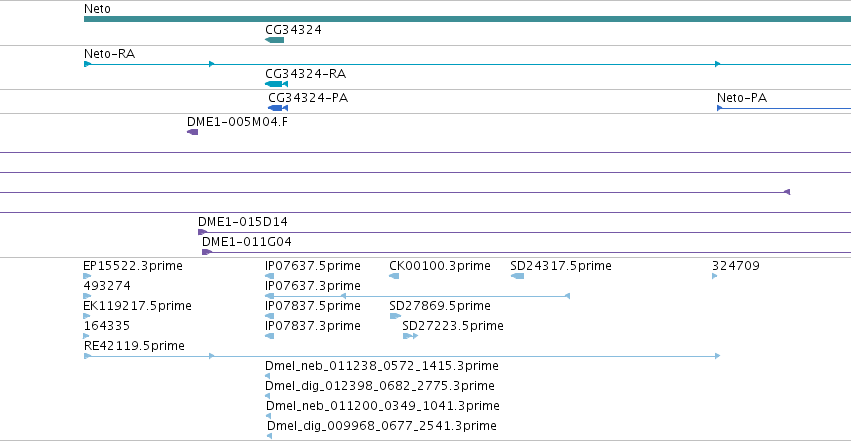
Task: Click the CG34324 label text
Action: (x=293, y=30)
